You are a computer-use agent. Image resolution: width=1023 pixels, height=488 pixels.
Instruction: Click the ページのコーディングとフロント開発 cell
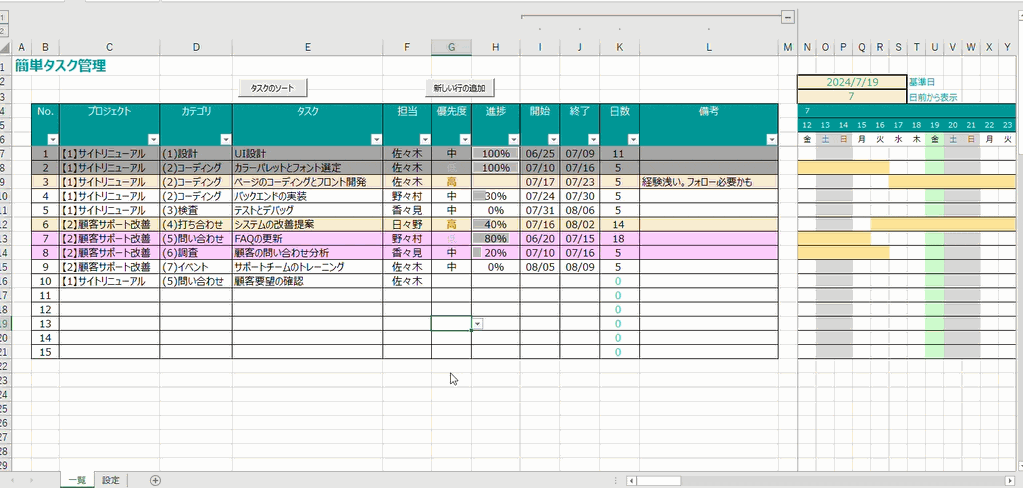[x=307, y=182]
